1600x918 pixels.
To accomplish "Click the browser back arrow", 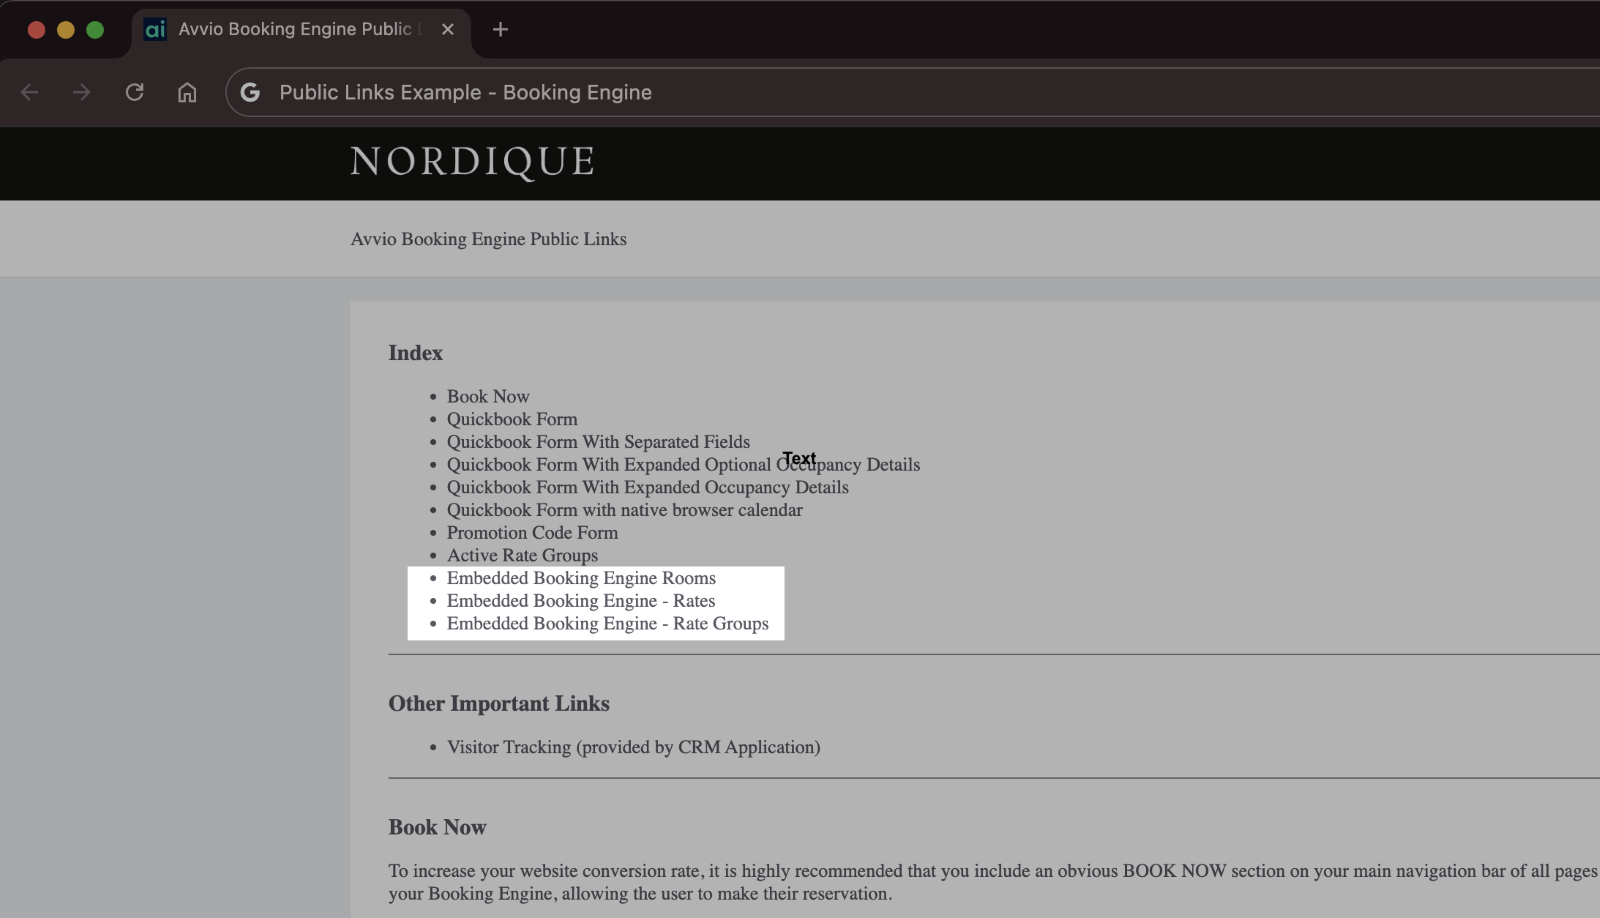I will point(30,92).
